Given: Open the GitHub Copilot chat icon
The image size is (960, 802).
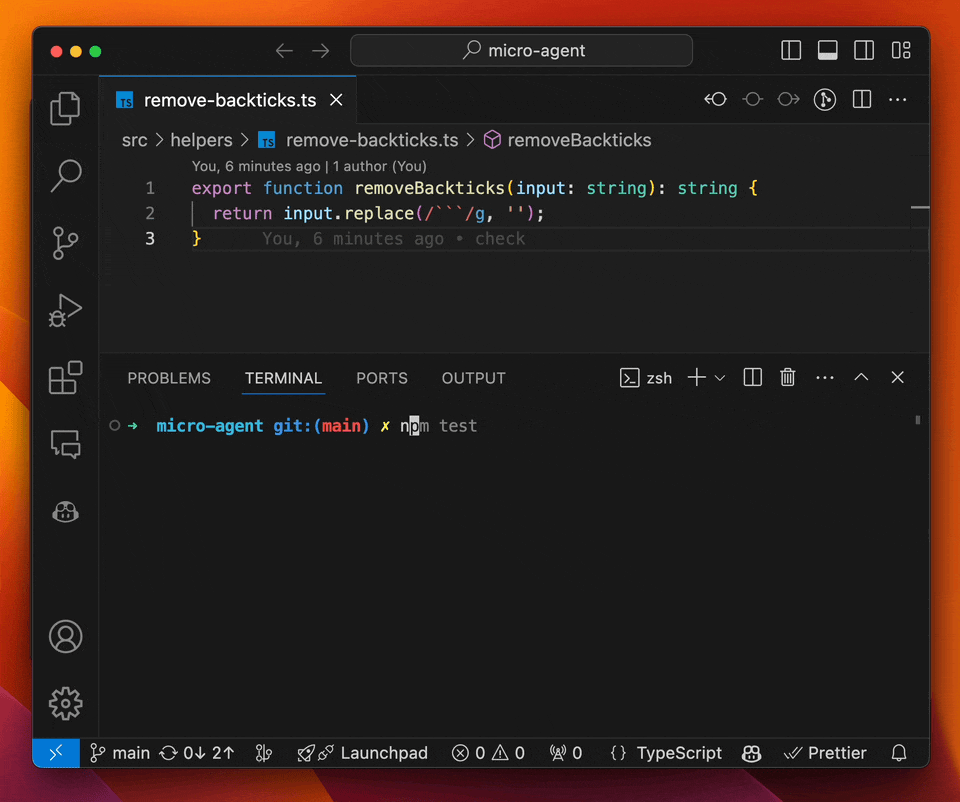Looking at the screenshot, I should click(64, 511).
